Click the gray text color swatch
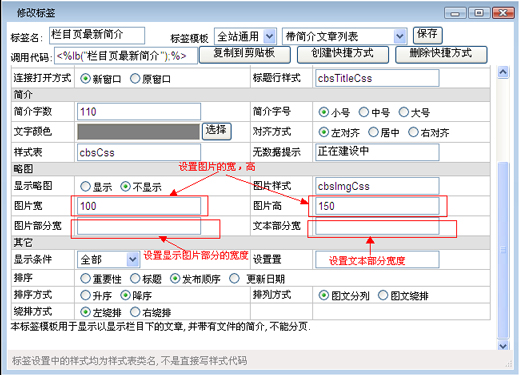Viewport: 519px width, 375px height. click(x=138, y=132)
